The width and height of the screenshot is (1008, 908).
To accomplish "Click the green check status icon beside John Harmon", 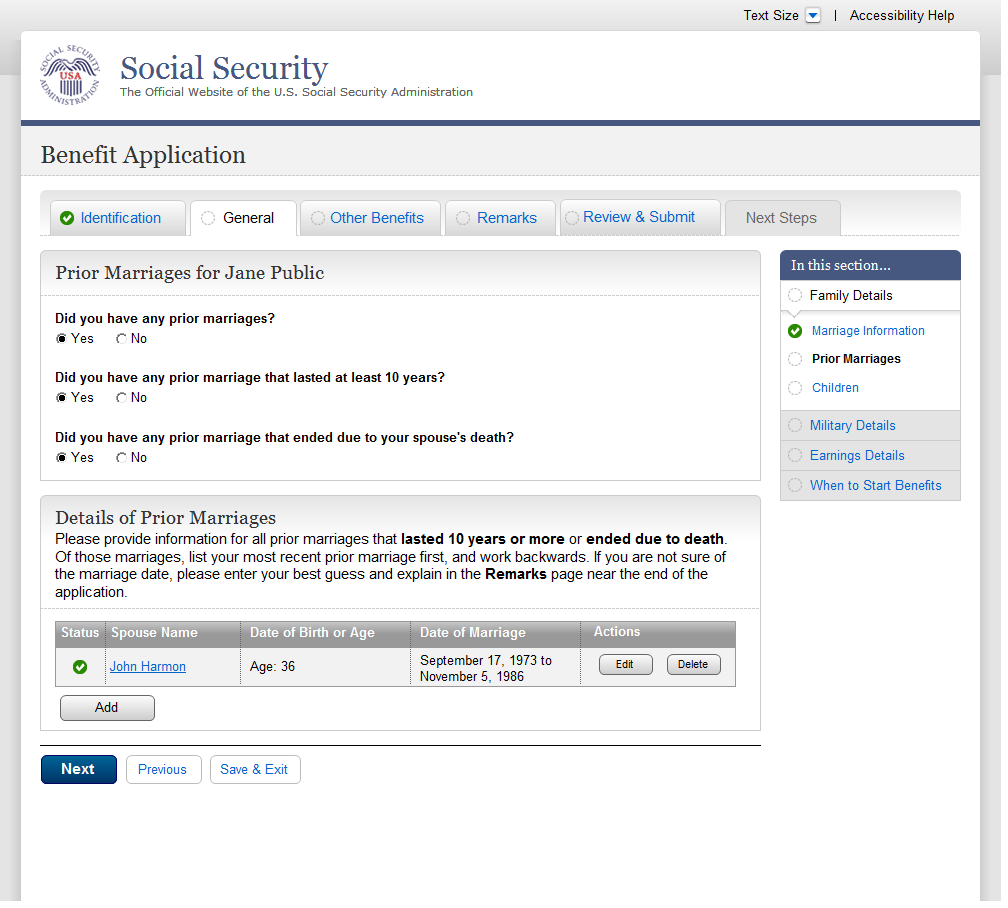I will [x=80, y=667].
